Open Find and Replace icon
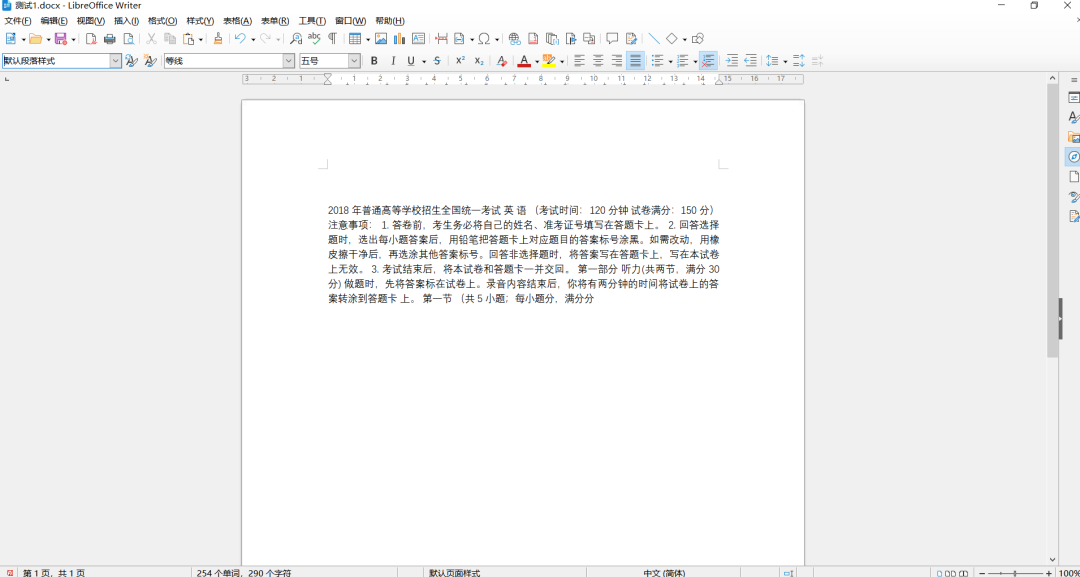This screenshot has height=577, width=1080. click(x=296, y=39)
